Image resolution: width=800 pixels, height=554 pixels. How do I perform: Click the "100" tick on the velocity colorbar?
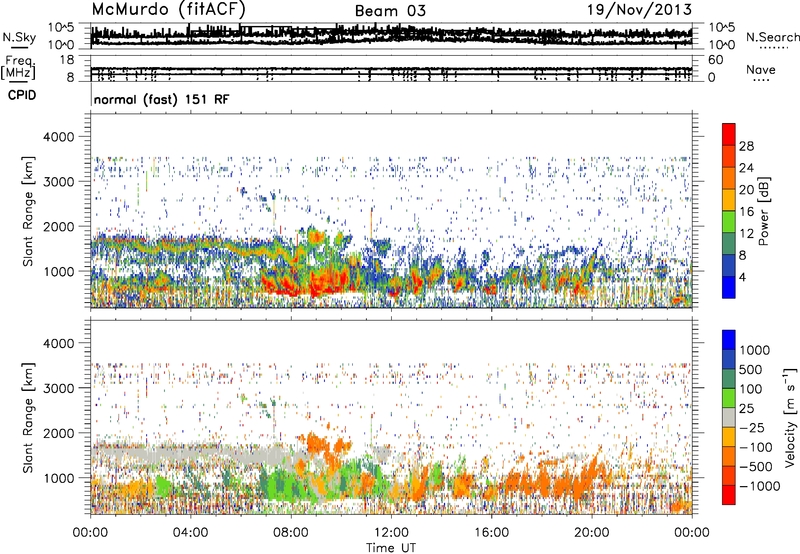751,389
